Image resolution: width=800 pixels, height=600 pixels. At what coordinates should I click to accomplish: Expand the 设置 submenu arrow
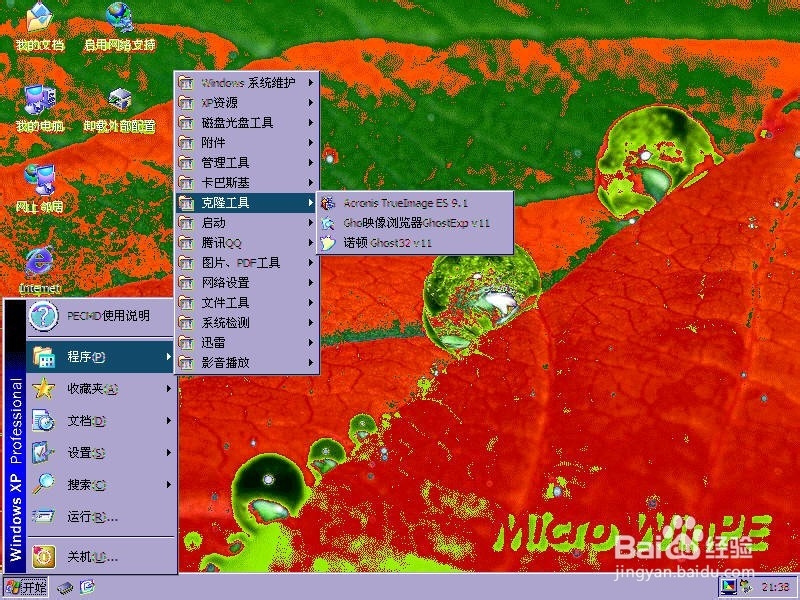tap(168, 453)
